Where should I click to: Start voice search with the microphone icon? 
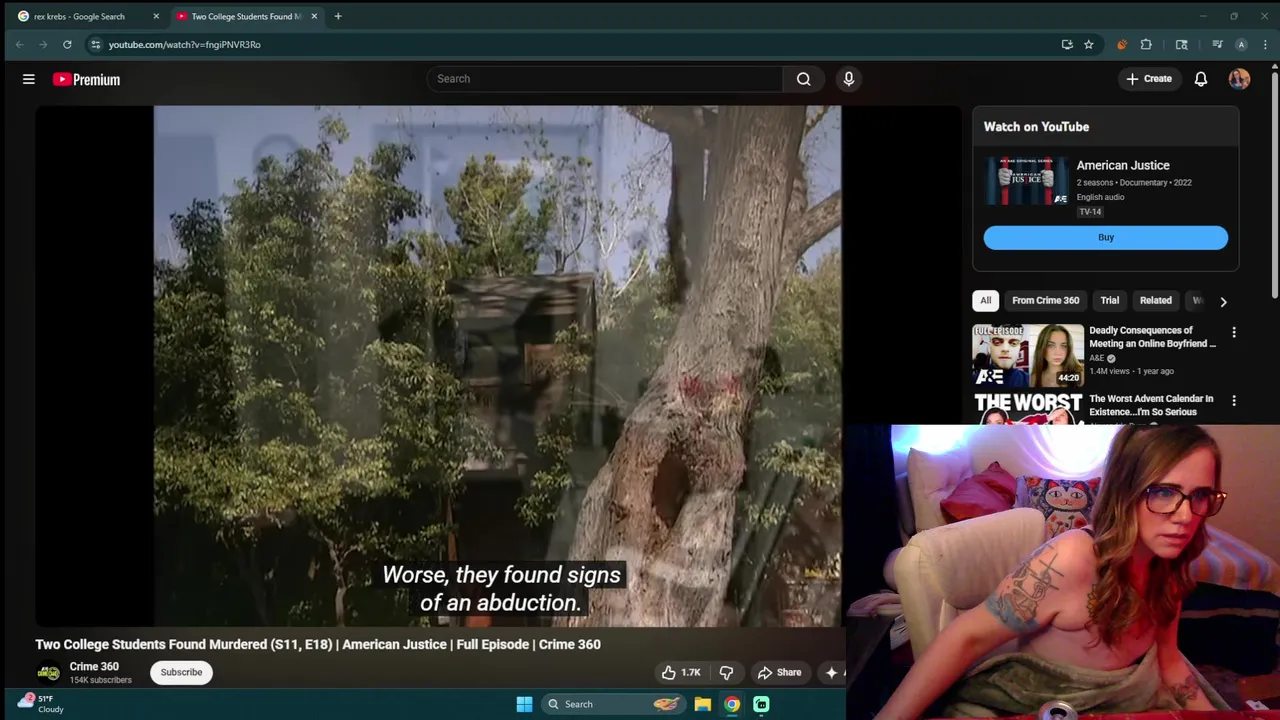849,79
